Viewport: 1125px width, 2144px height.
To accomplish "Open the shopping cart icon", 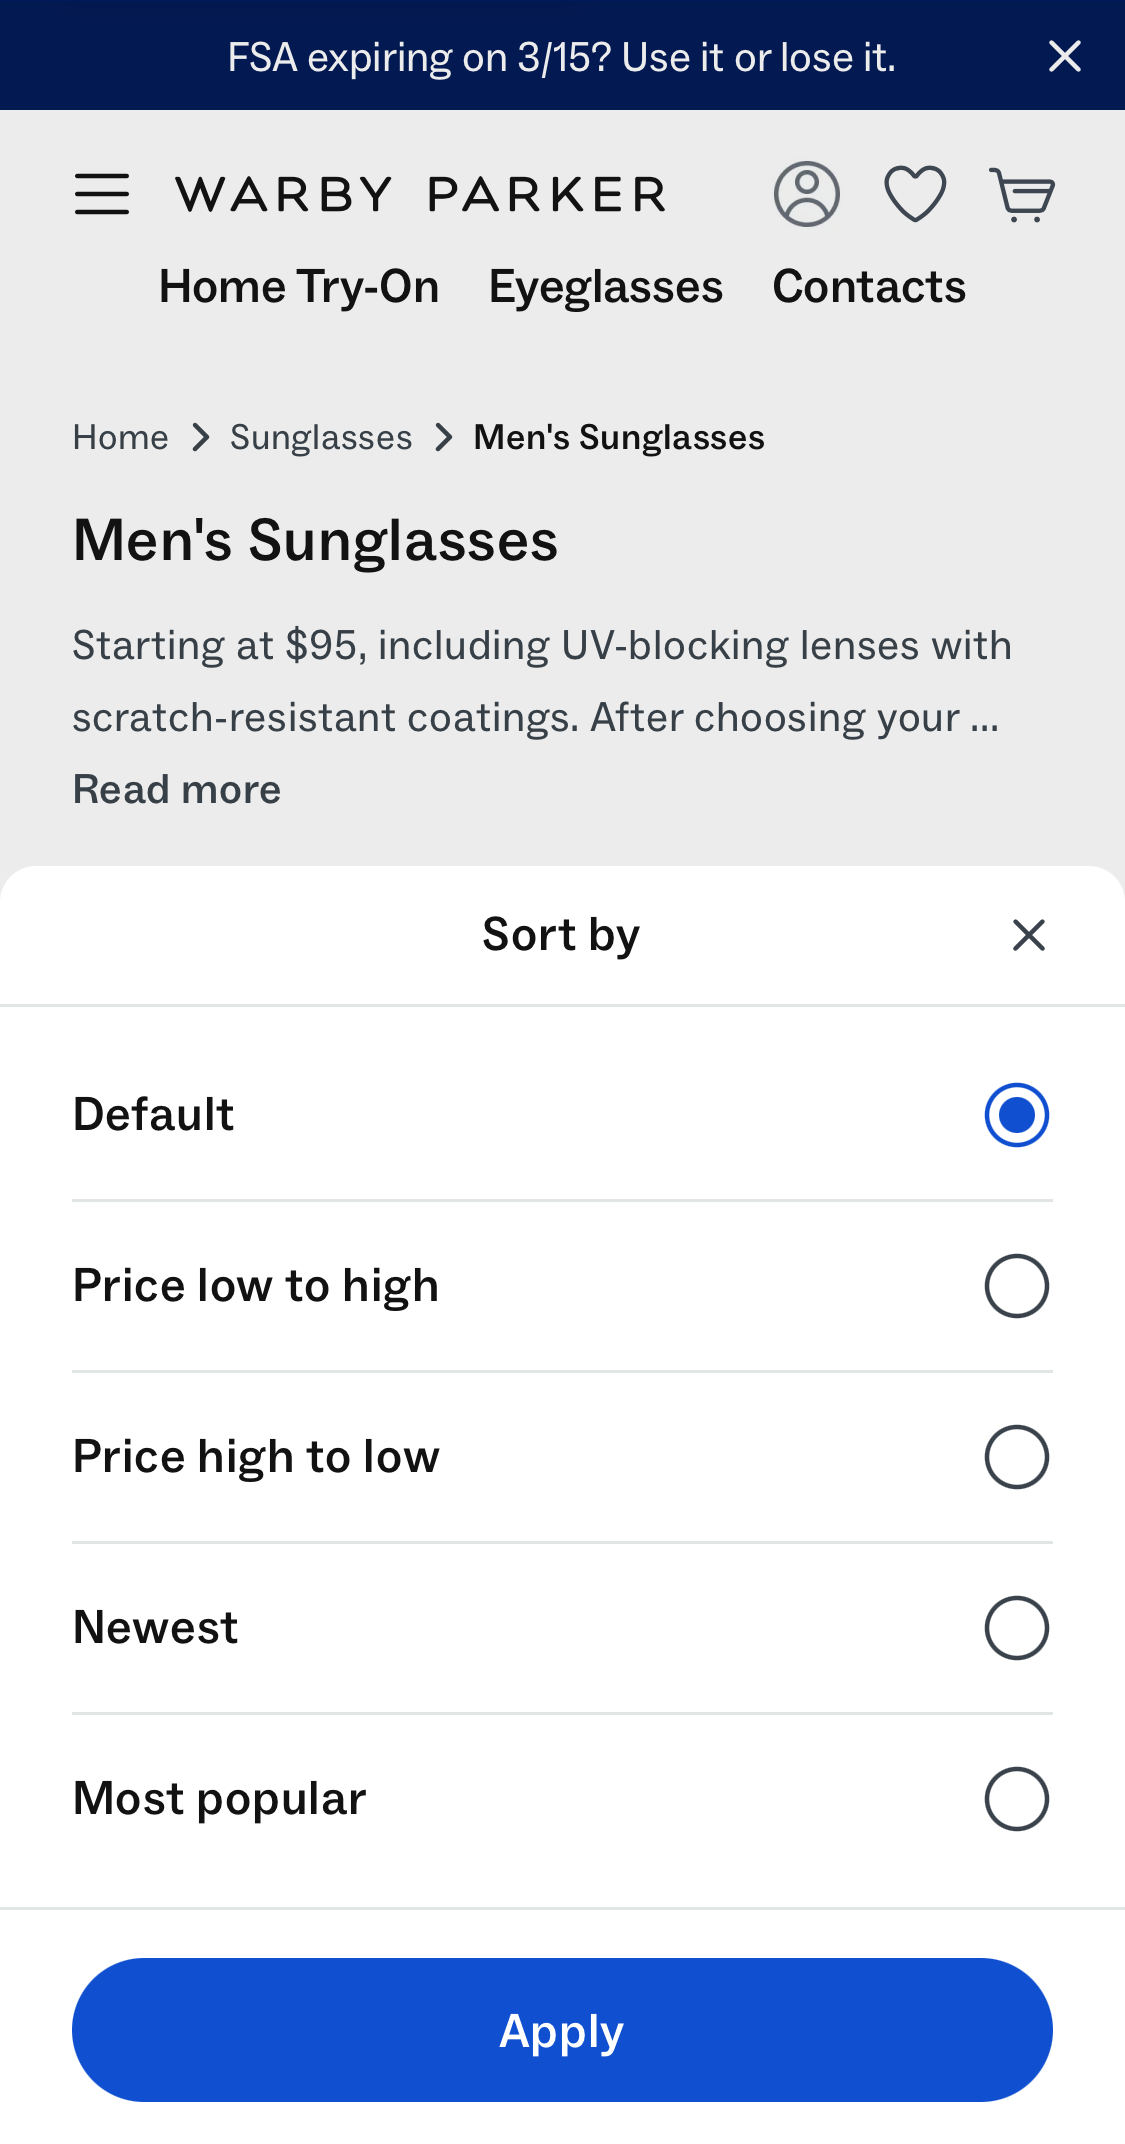I will tap(1022, 193).
